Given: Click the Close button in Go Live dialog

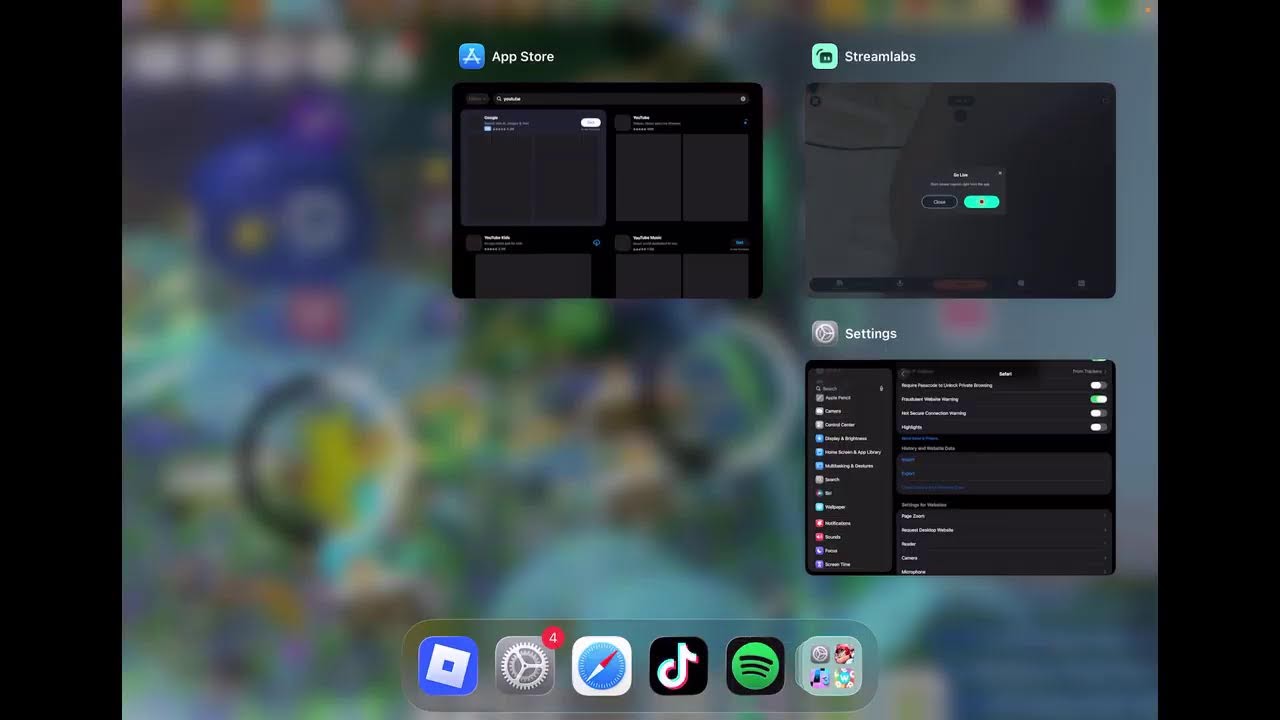Looking at the screenshot, I should point(939,202).
